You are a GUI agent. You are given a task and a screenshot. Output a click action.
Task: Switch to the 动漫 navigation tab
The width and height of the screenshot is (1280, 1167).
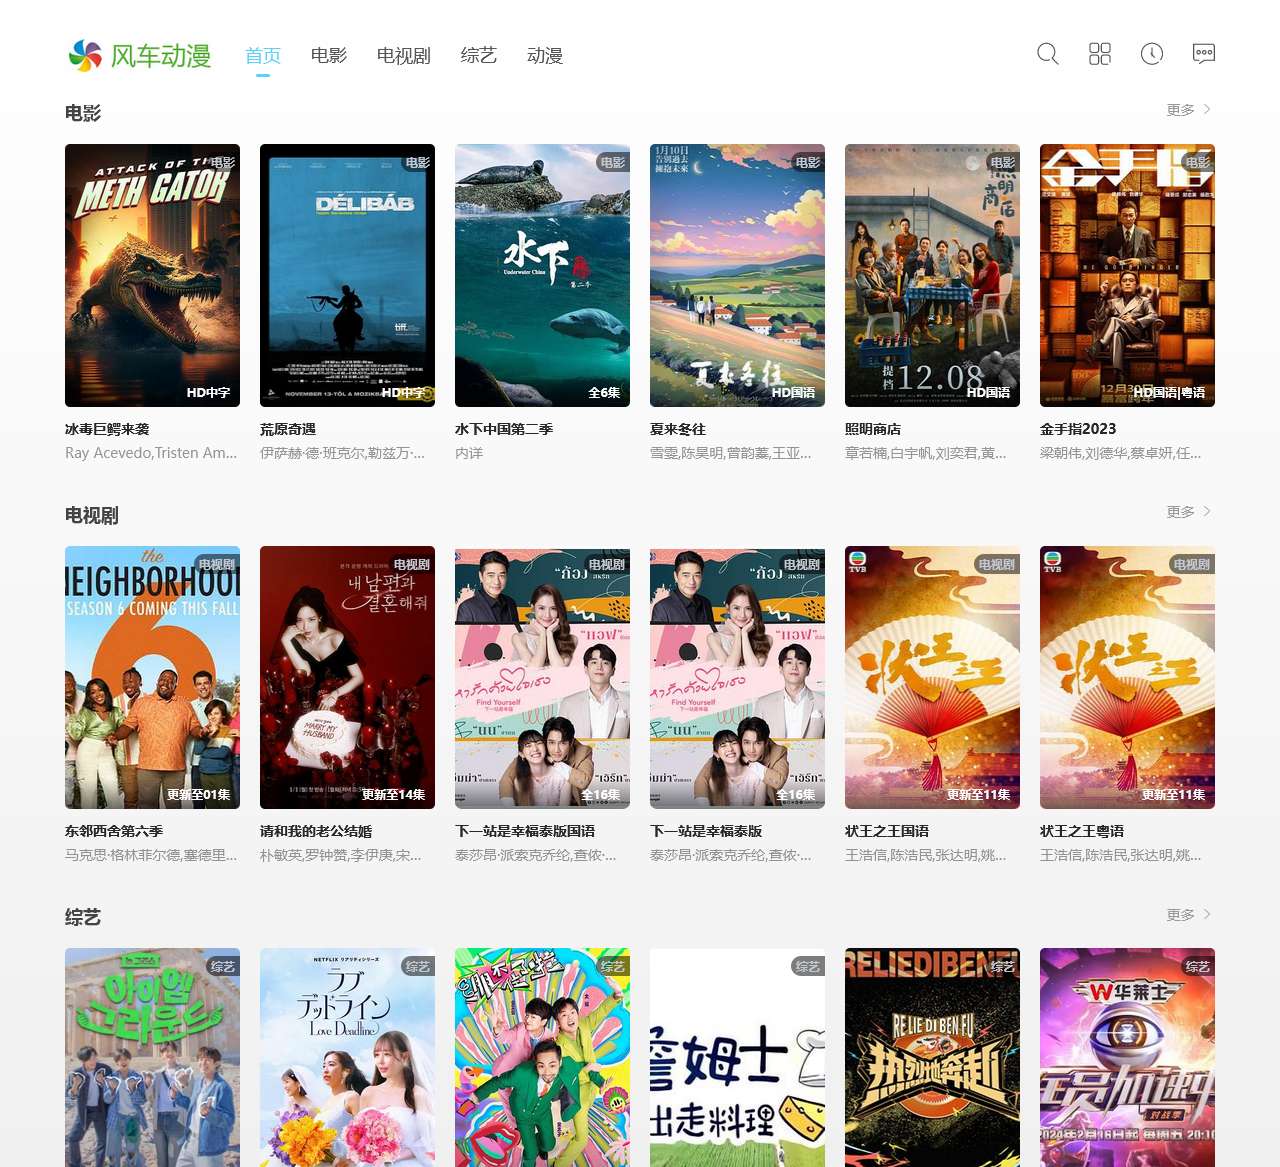545,56
